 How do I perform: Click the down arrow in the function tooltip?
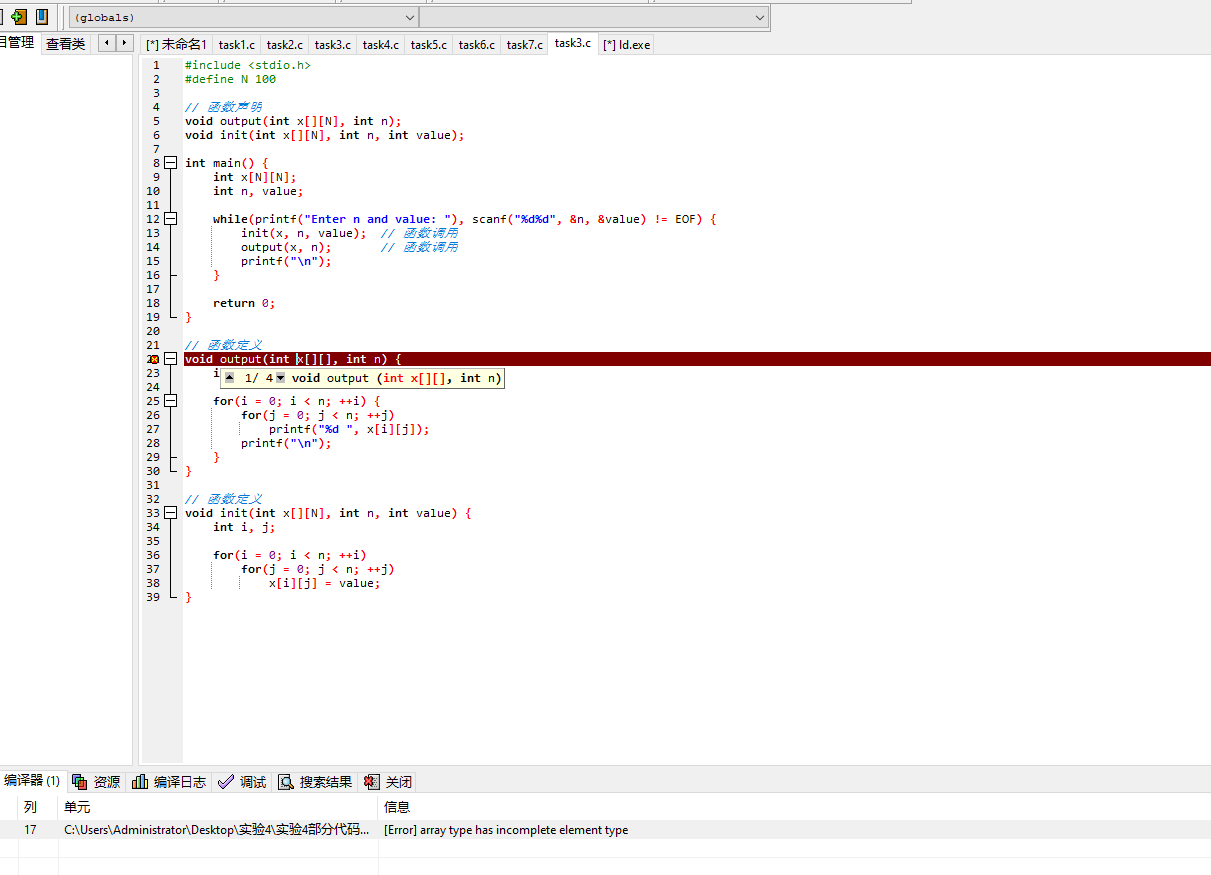(x=280, y=378)
